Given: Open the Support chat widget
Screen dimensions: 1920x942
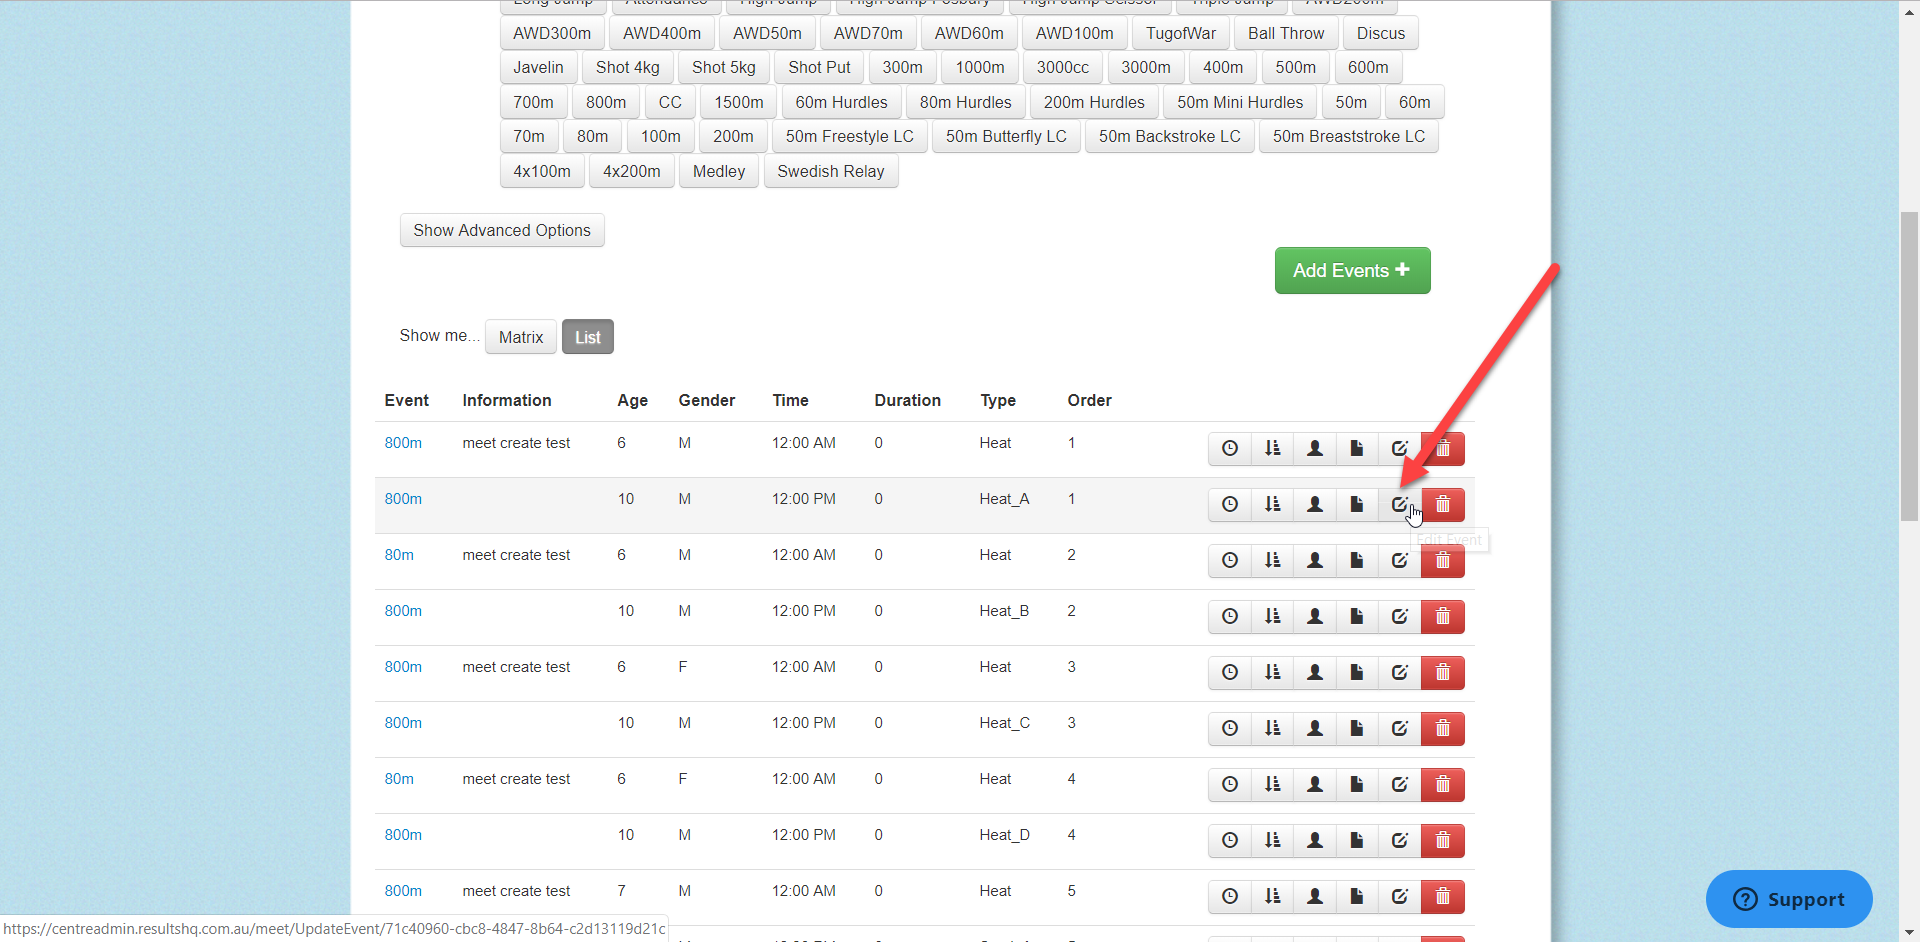Looking at the screenshot, I should click(1789, 899).
